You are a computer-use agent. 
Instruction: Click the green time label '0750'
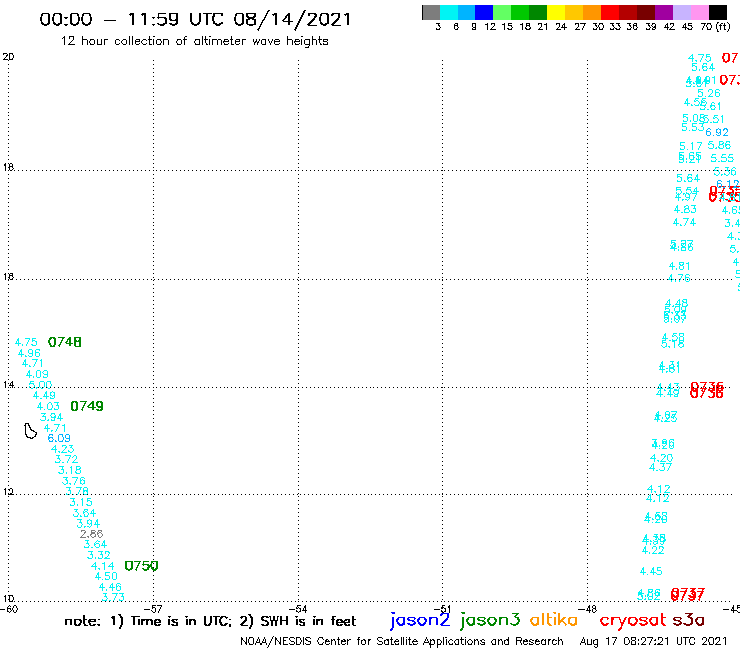141,566
